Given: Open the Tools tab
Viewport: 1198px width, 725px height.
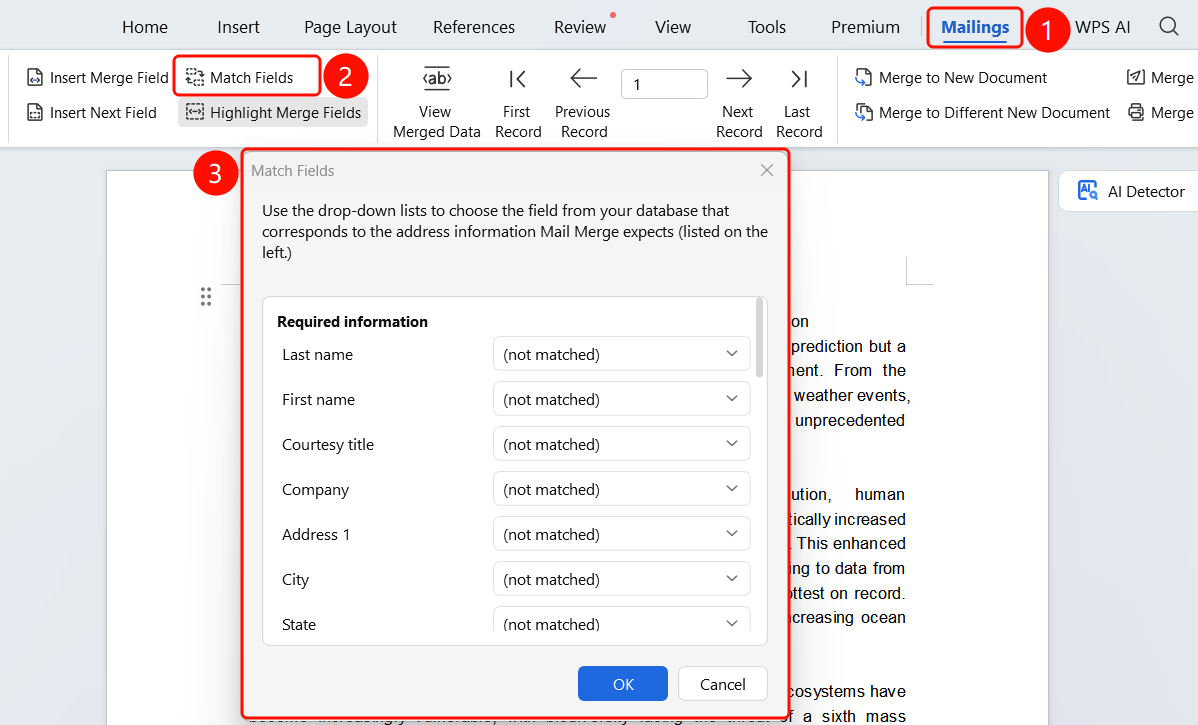Looking at the screenshot, I should click(766, 28).
